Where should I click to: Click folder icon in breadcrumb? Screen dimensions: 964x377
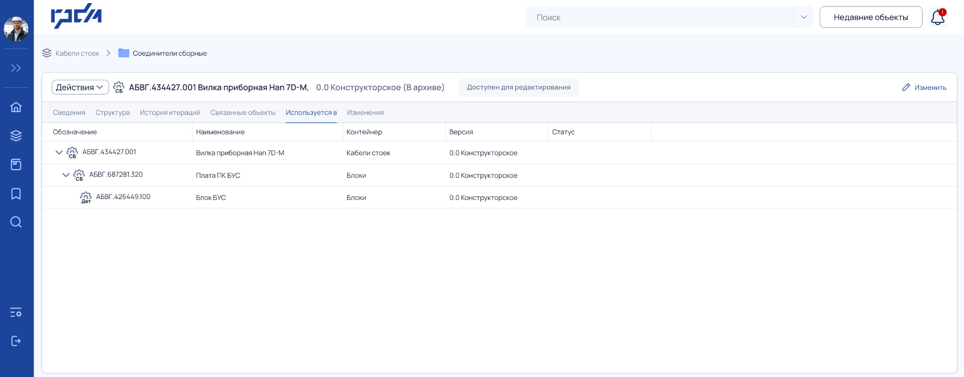(x=124, y=53)
